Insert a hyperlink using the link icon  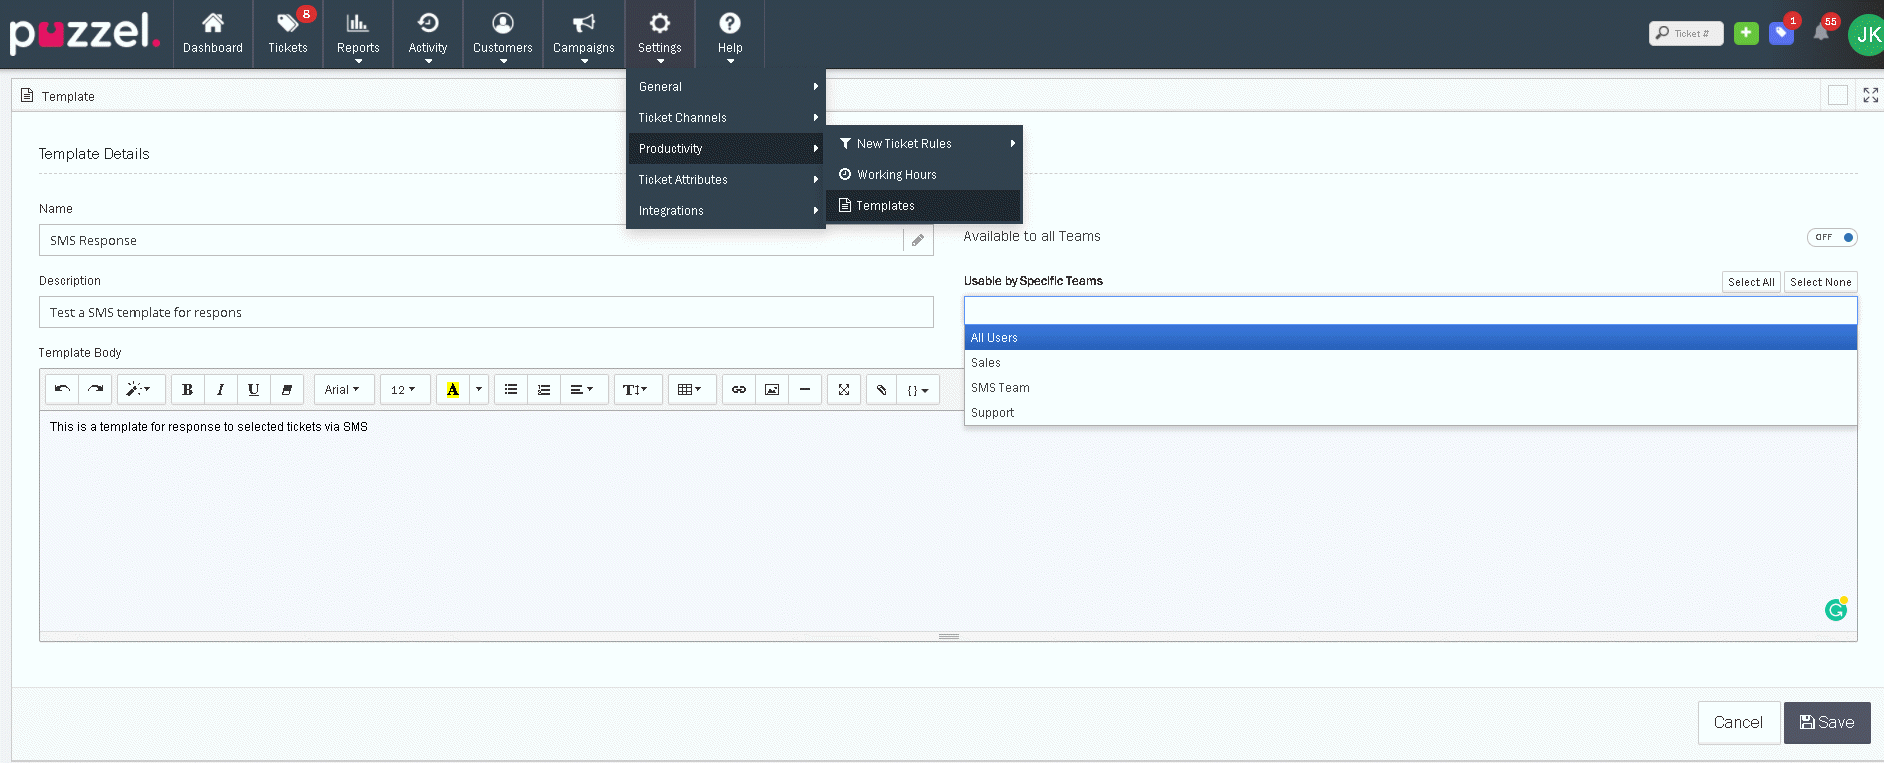point(739,390)
